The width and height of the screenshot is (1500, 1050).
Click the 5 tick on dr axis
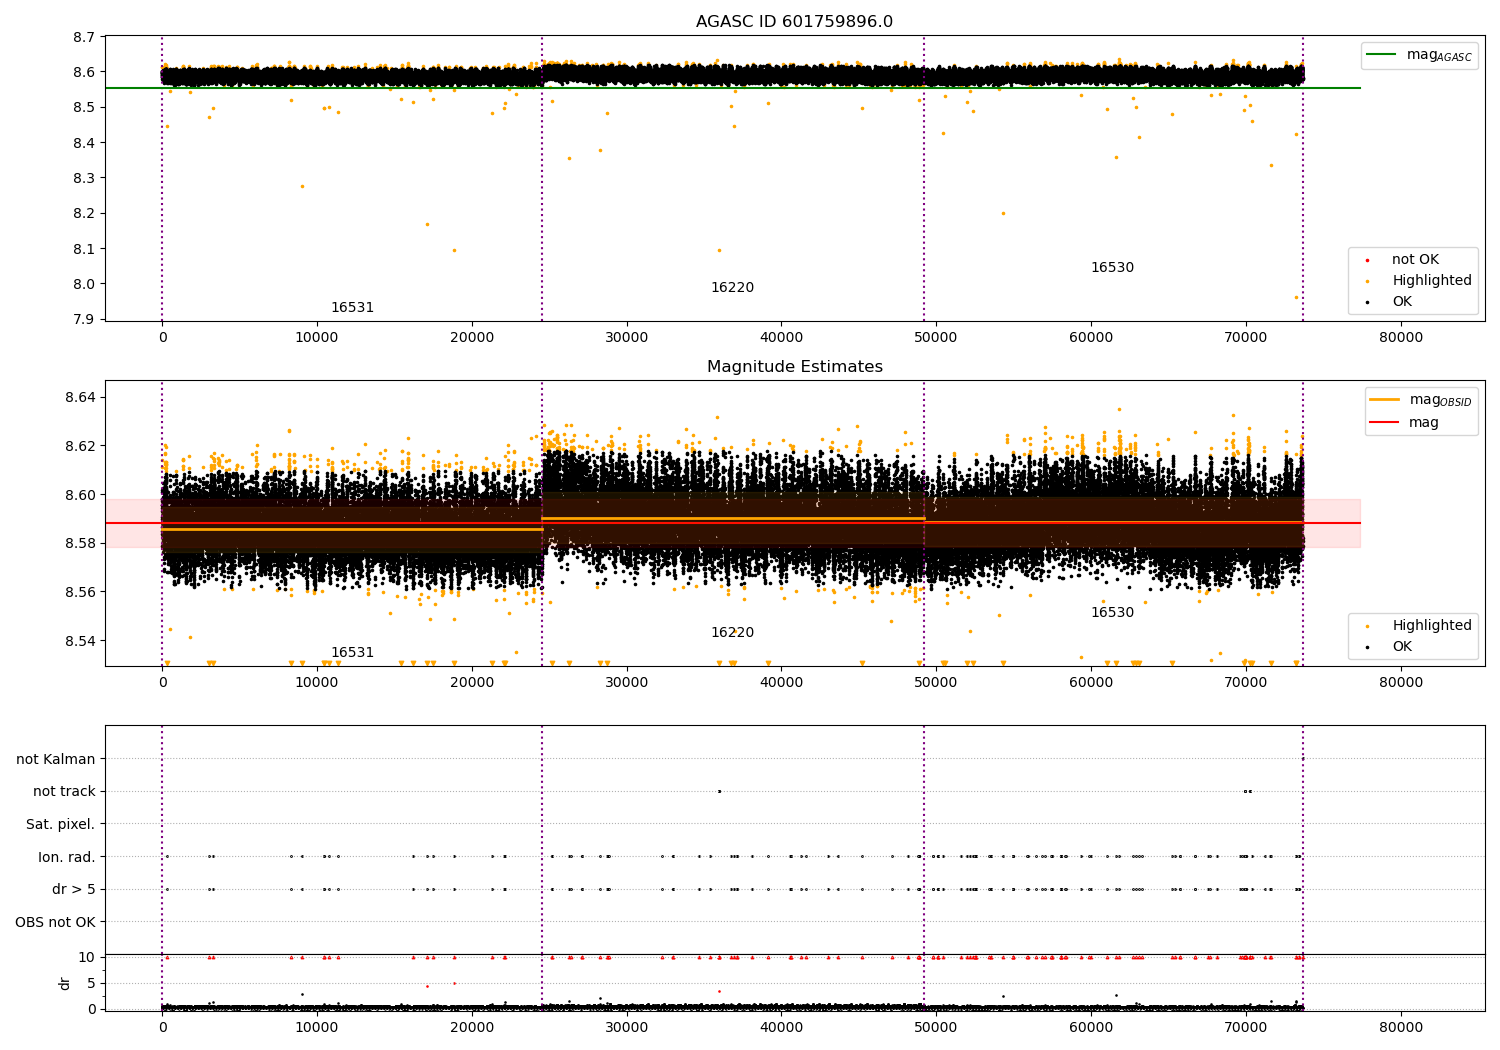[x=92, y=984]
